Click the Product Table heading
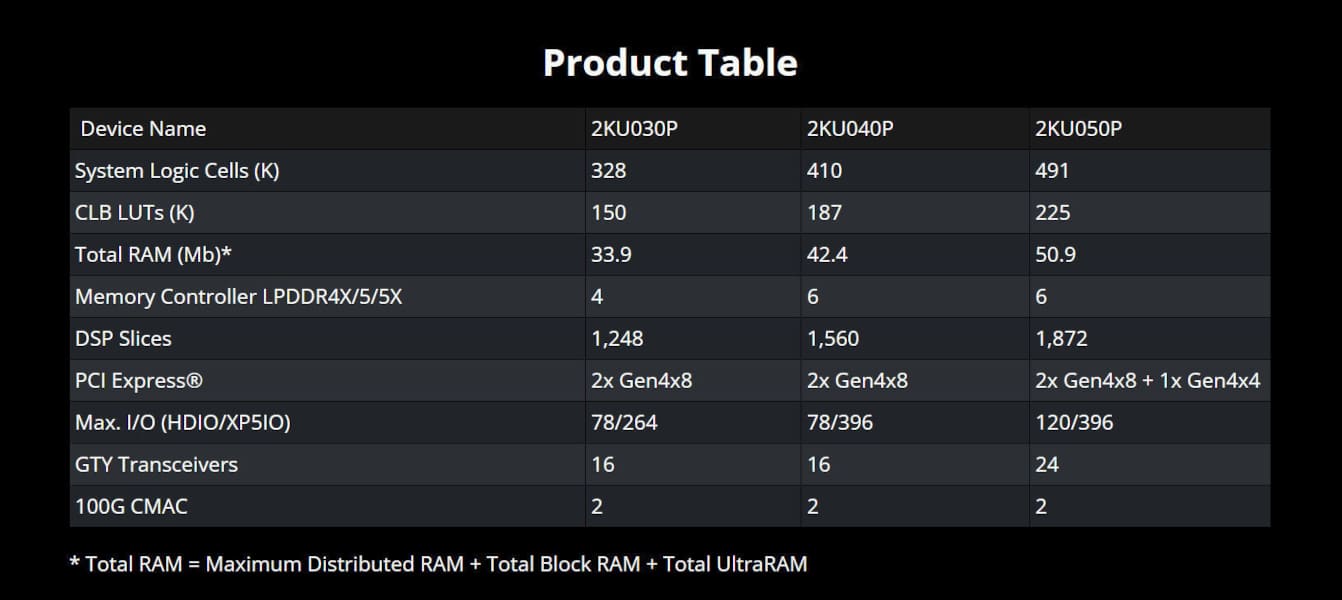1342x600 pixels. pos(670,63)
